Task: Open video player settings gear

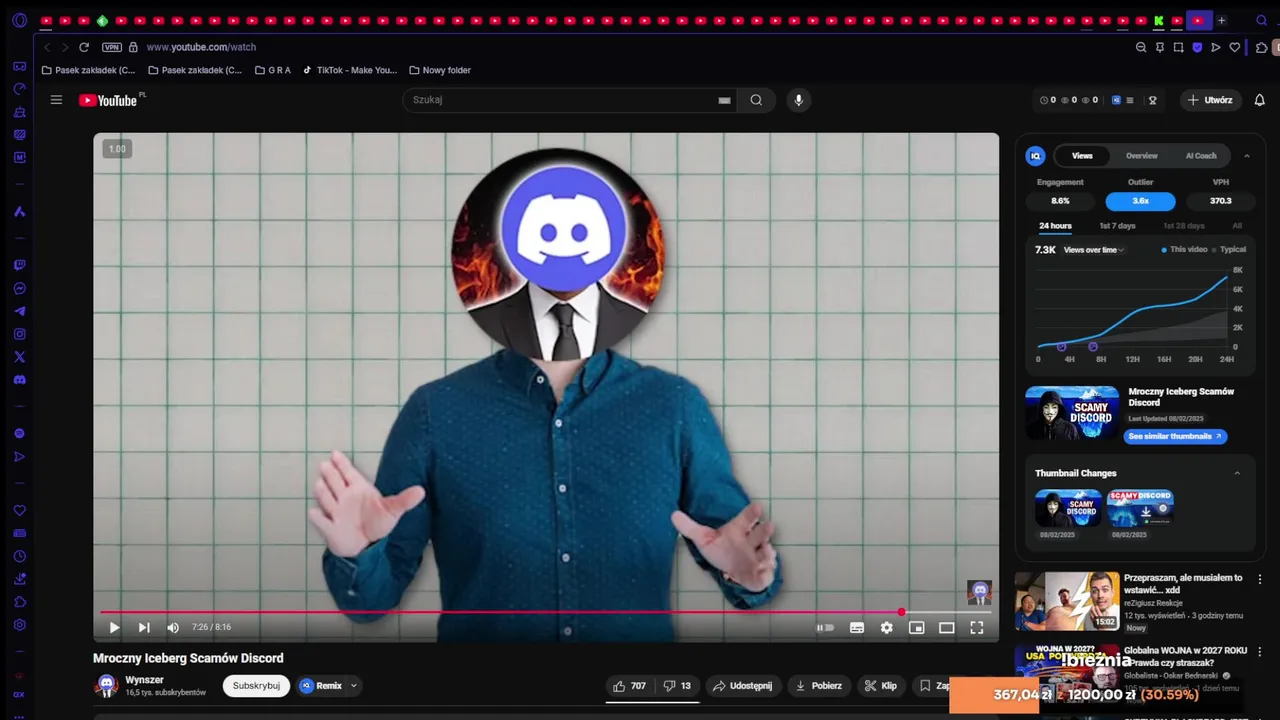Action: [886, 627]
